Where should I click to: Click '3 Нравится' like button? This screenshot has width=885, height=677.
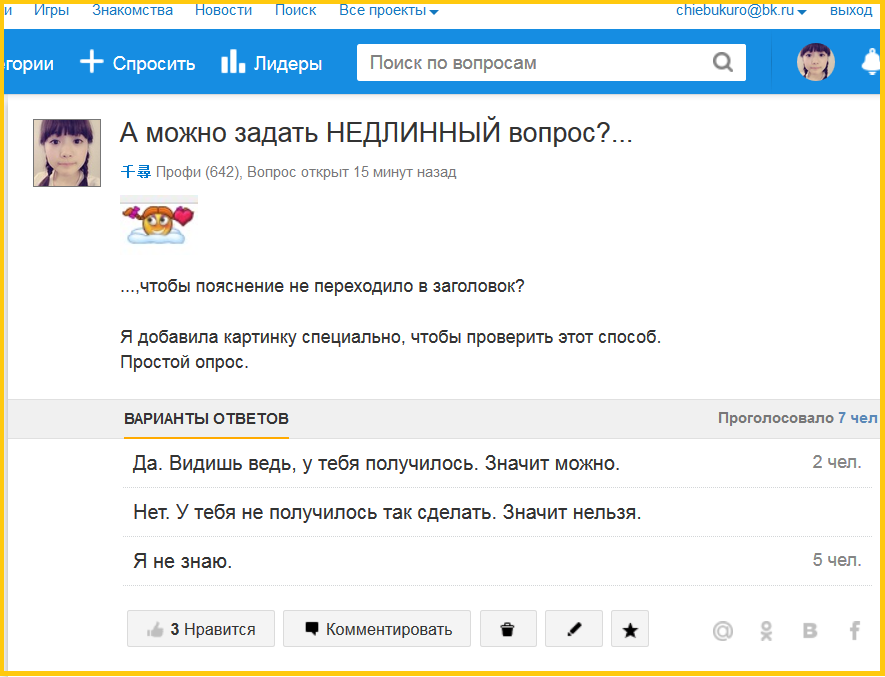tap(201, 628)
